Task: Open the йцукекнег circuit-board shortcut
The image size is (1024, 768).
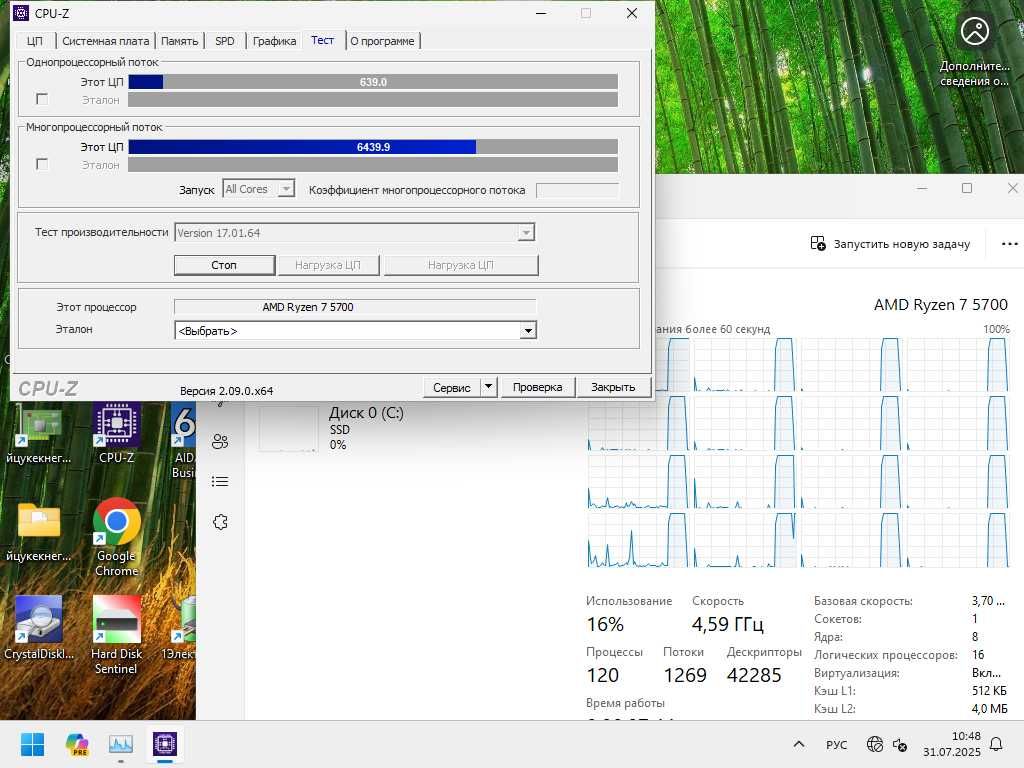Action: click(x=39, y=432)
